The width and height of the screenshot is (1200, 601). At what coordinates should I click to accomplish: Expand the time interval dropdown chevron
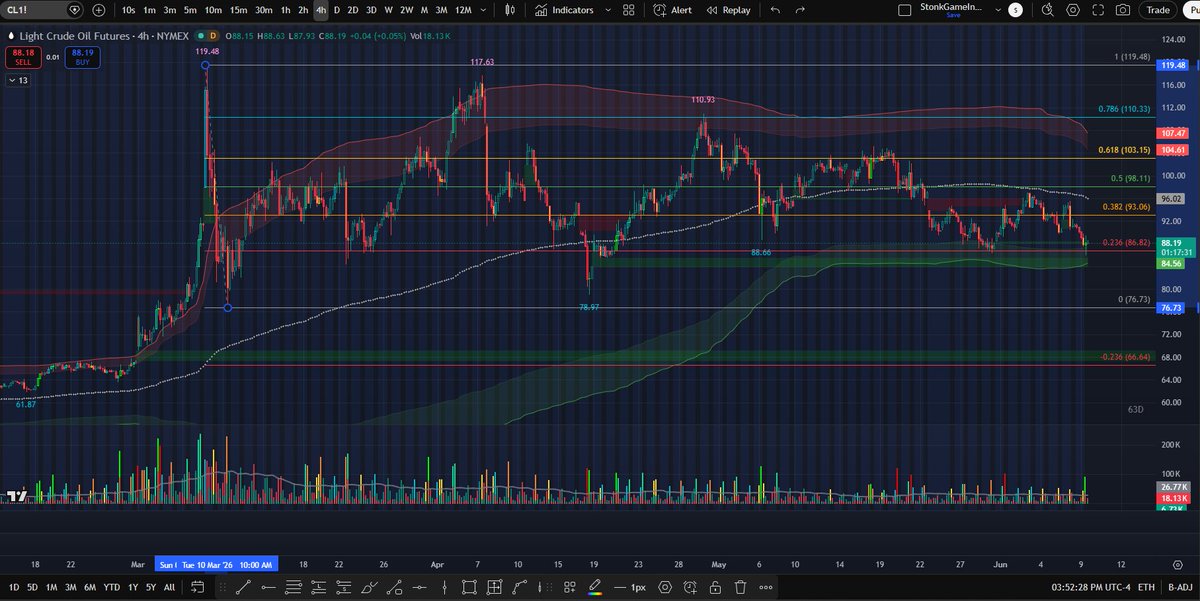(485, 10)
